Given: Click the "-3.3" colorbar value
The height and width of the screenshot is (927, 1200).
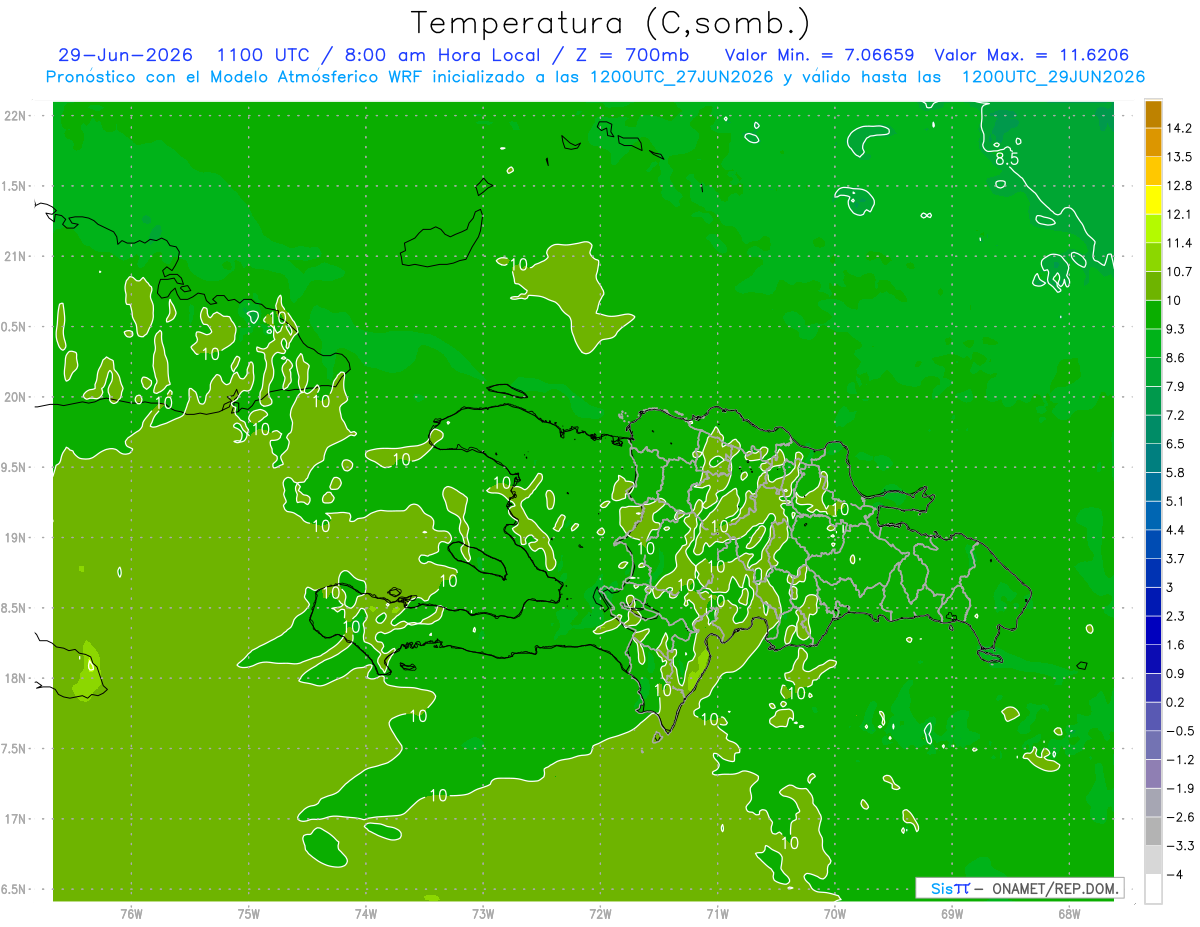Looking at the screenshot, I should tap(1179, 846).
